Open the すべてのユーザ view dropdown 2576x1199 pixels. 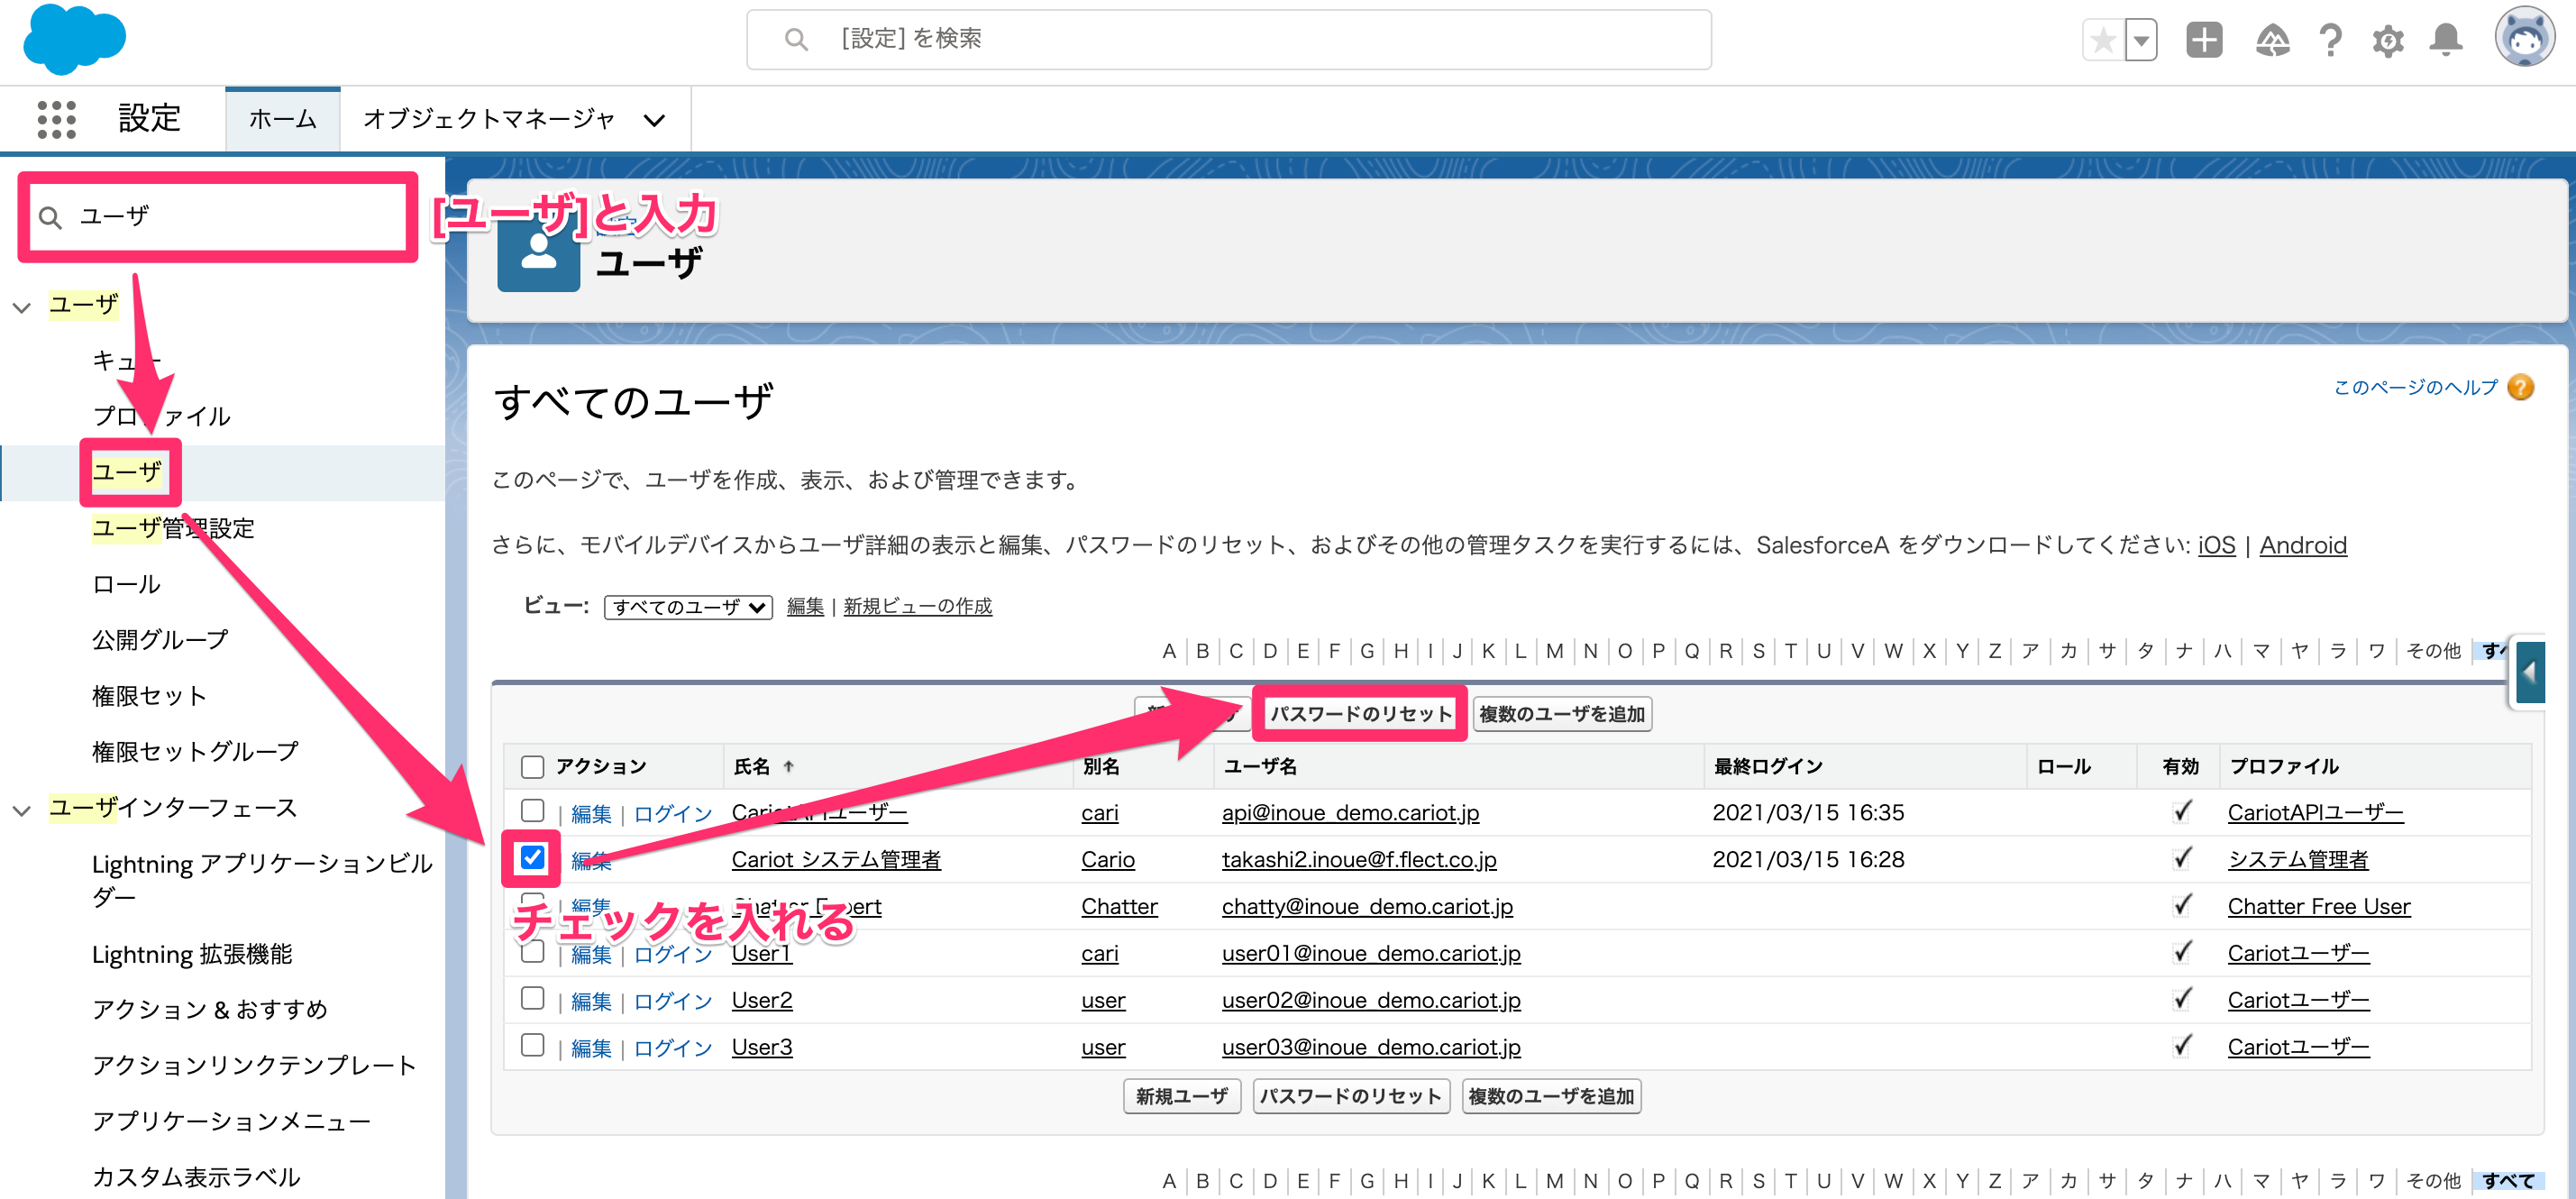688,606
